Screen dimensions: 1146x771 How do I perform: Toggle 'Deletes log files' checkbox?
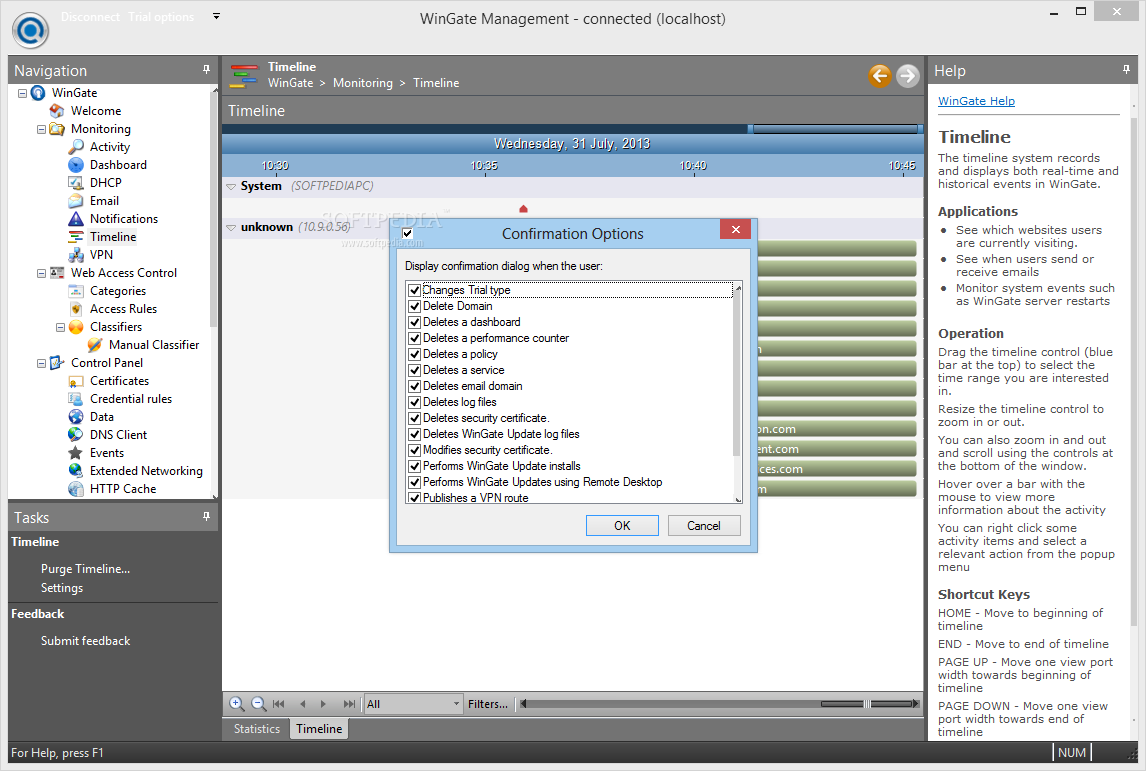pyautogui.click(x=414, y=402)
